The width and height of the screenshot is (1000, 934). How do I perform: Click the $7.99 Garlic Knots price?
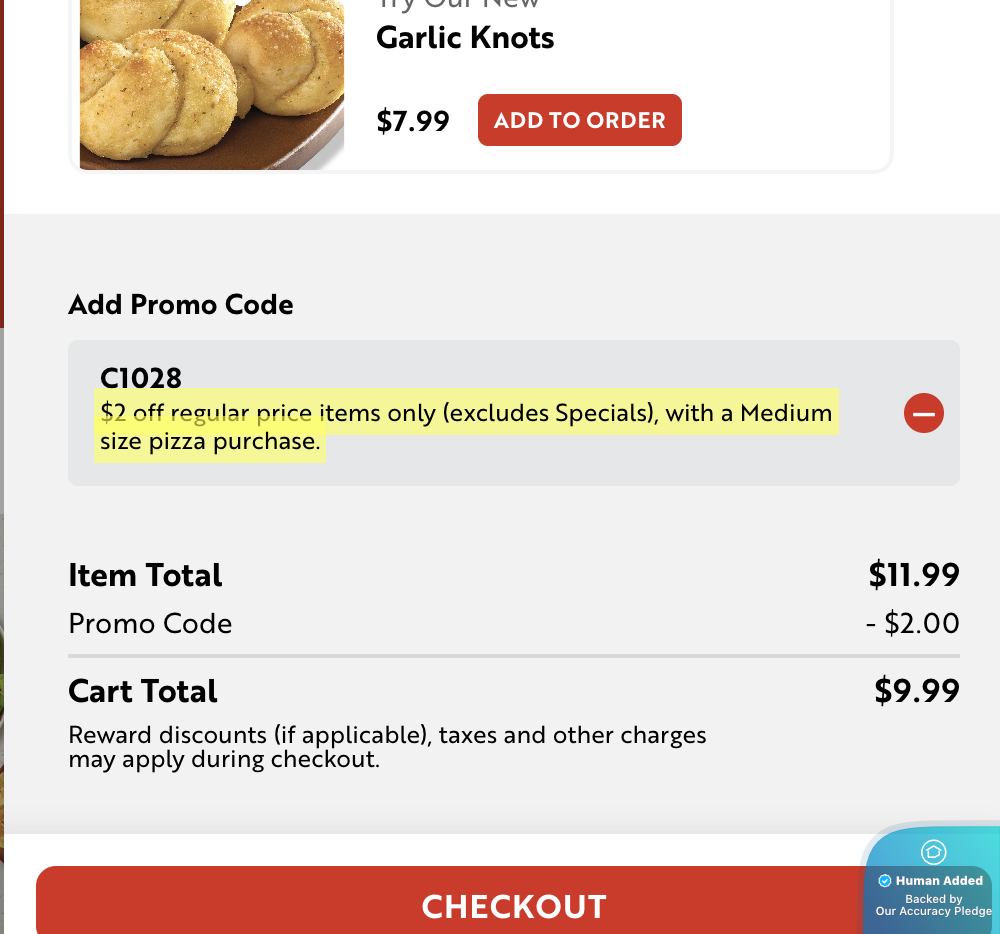[x=413, y=121]
